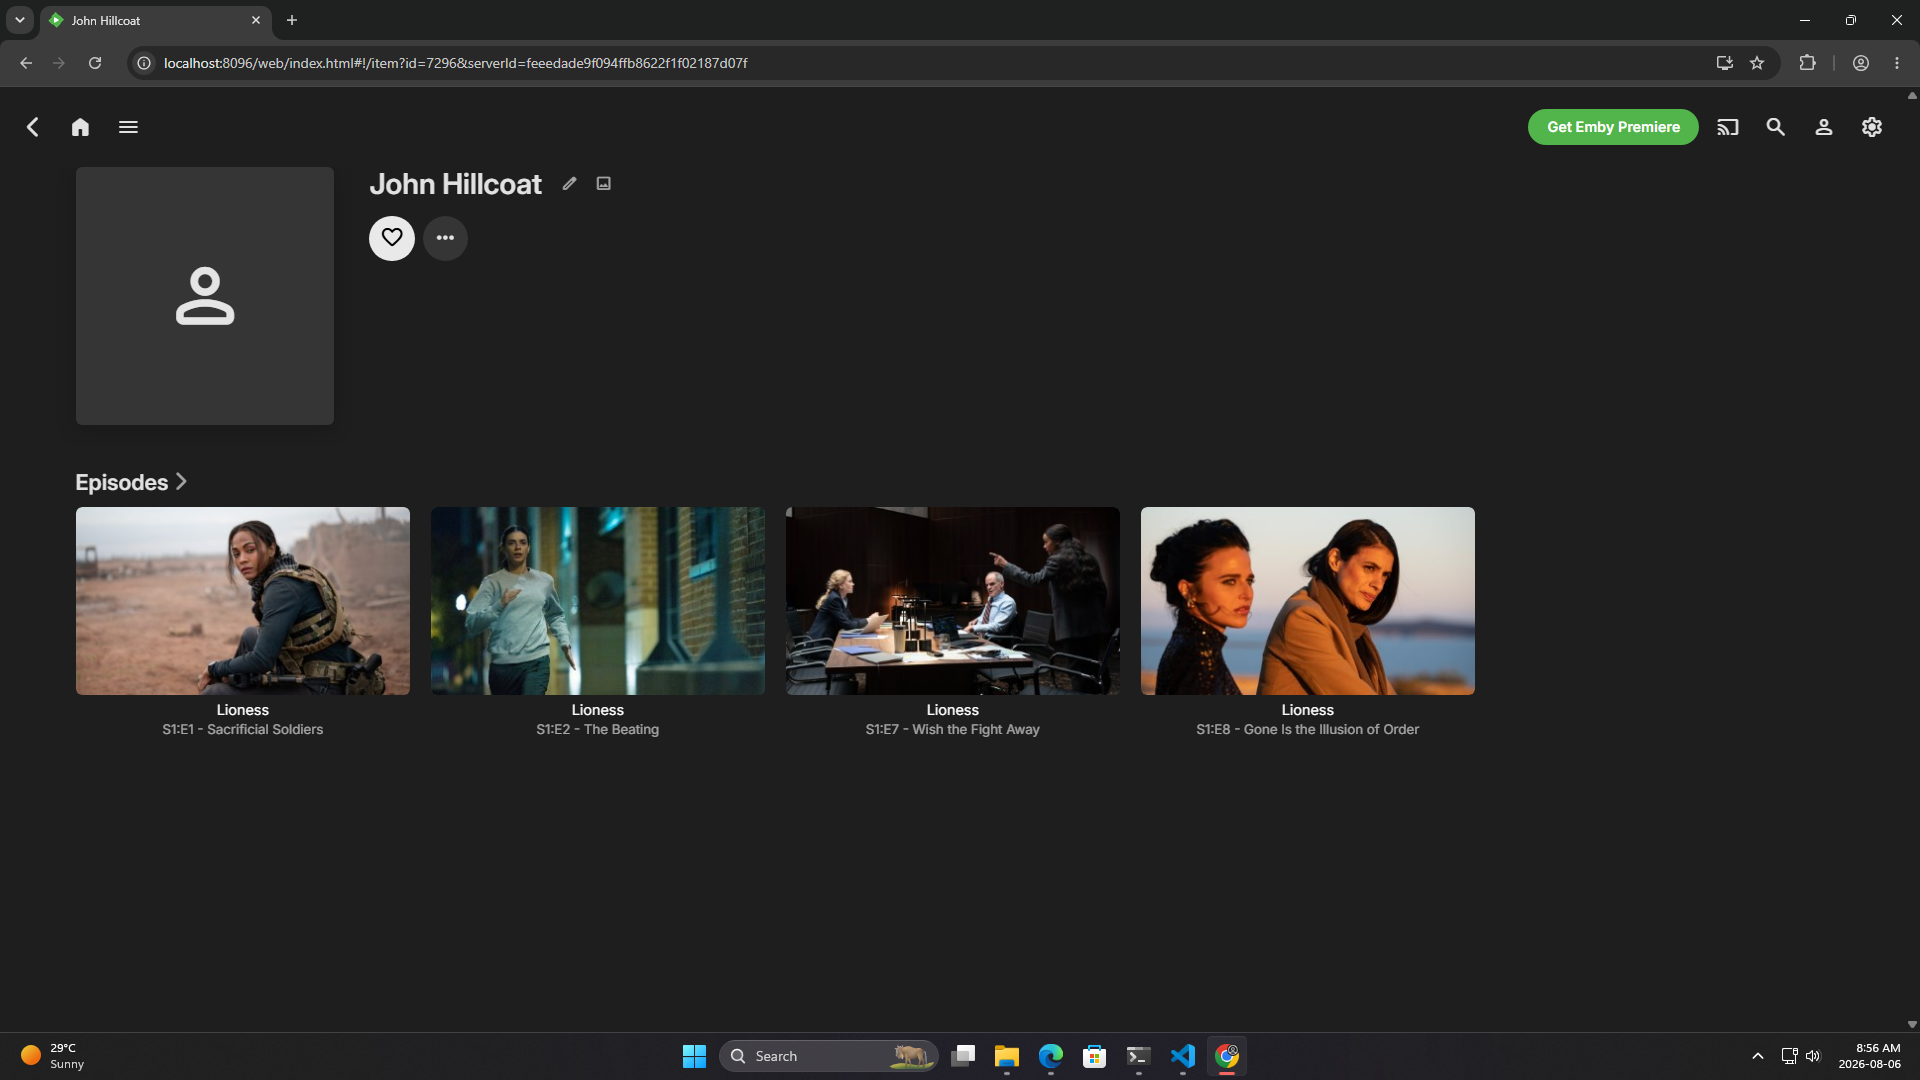Open Microsoft Store from taskbar
Viewport: 1920px width, 1080px height.
[1095, 1056]
